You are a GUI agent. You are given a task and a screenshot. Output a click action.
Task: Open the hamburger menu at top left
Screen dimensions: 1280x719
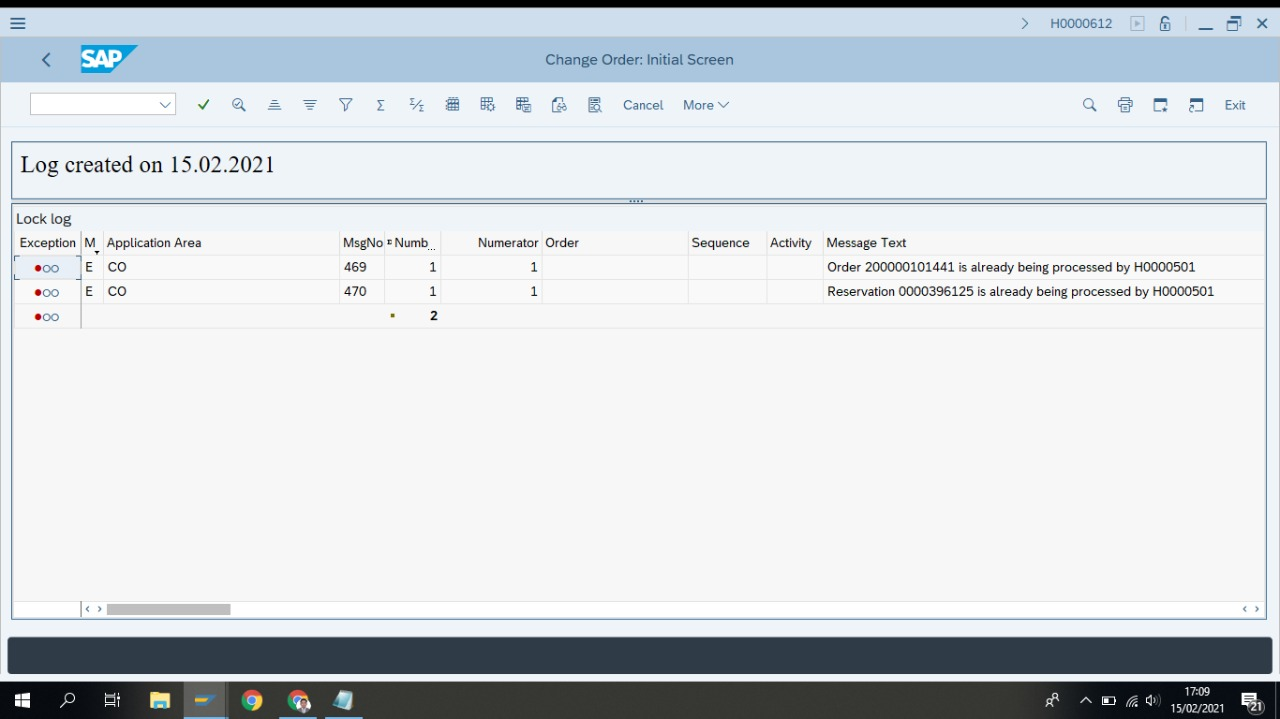(x=18, y=24)
